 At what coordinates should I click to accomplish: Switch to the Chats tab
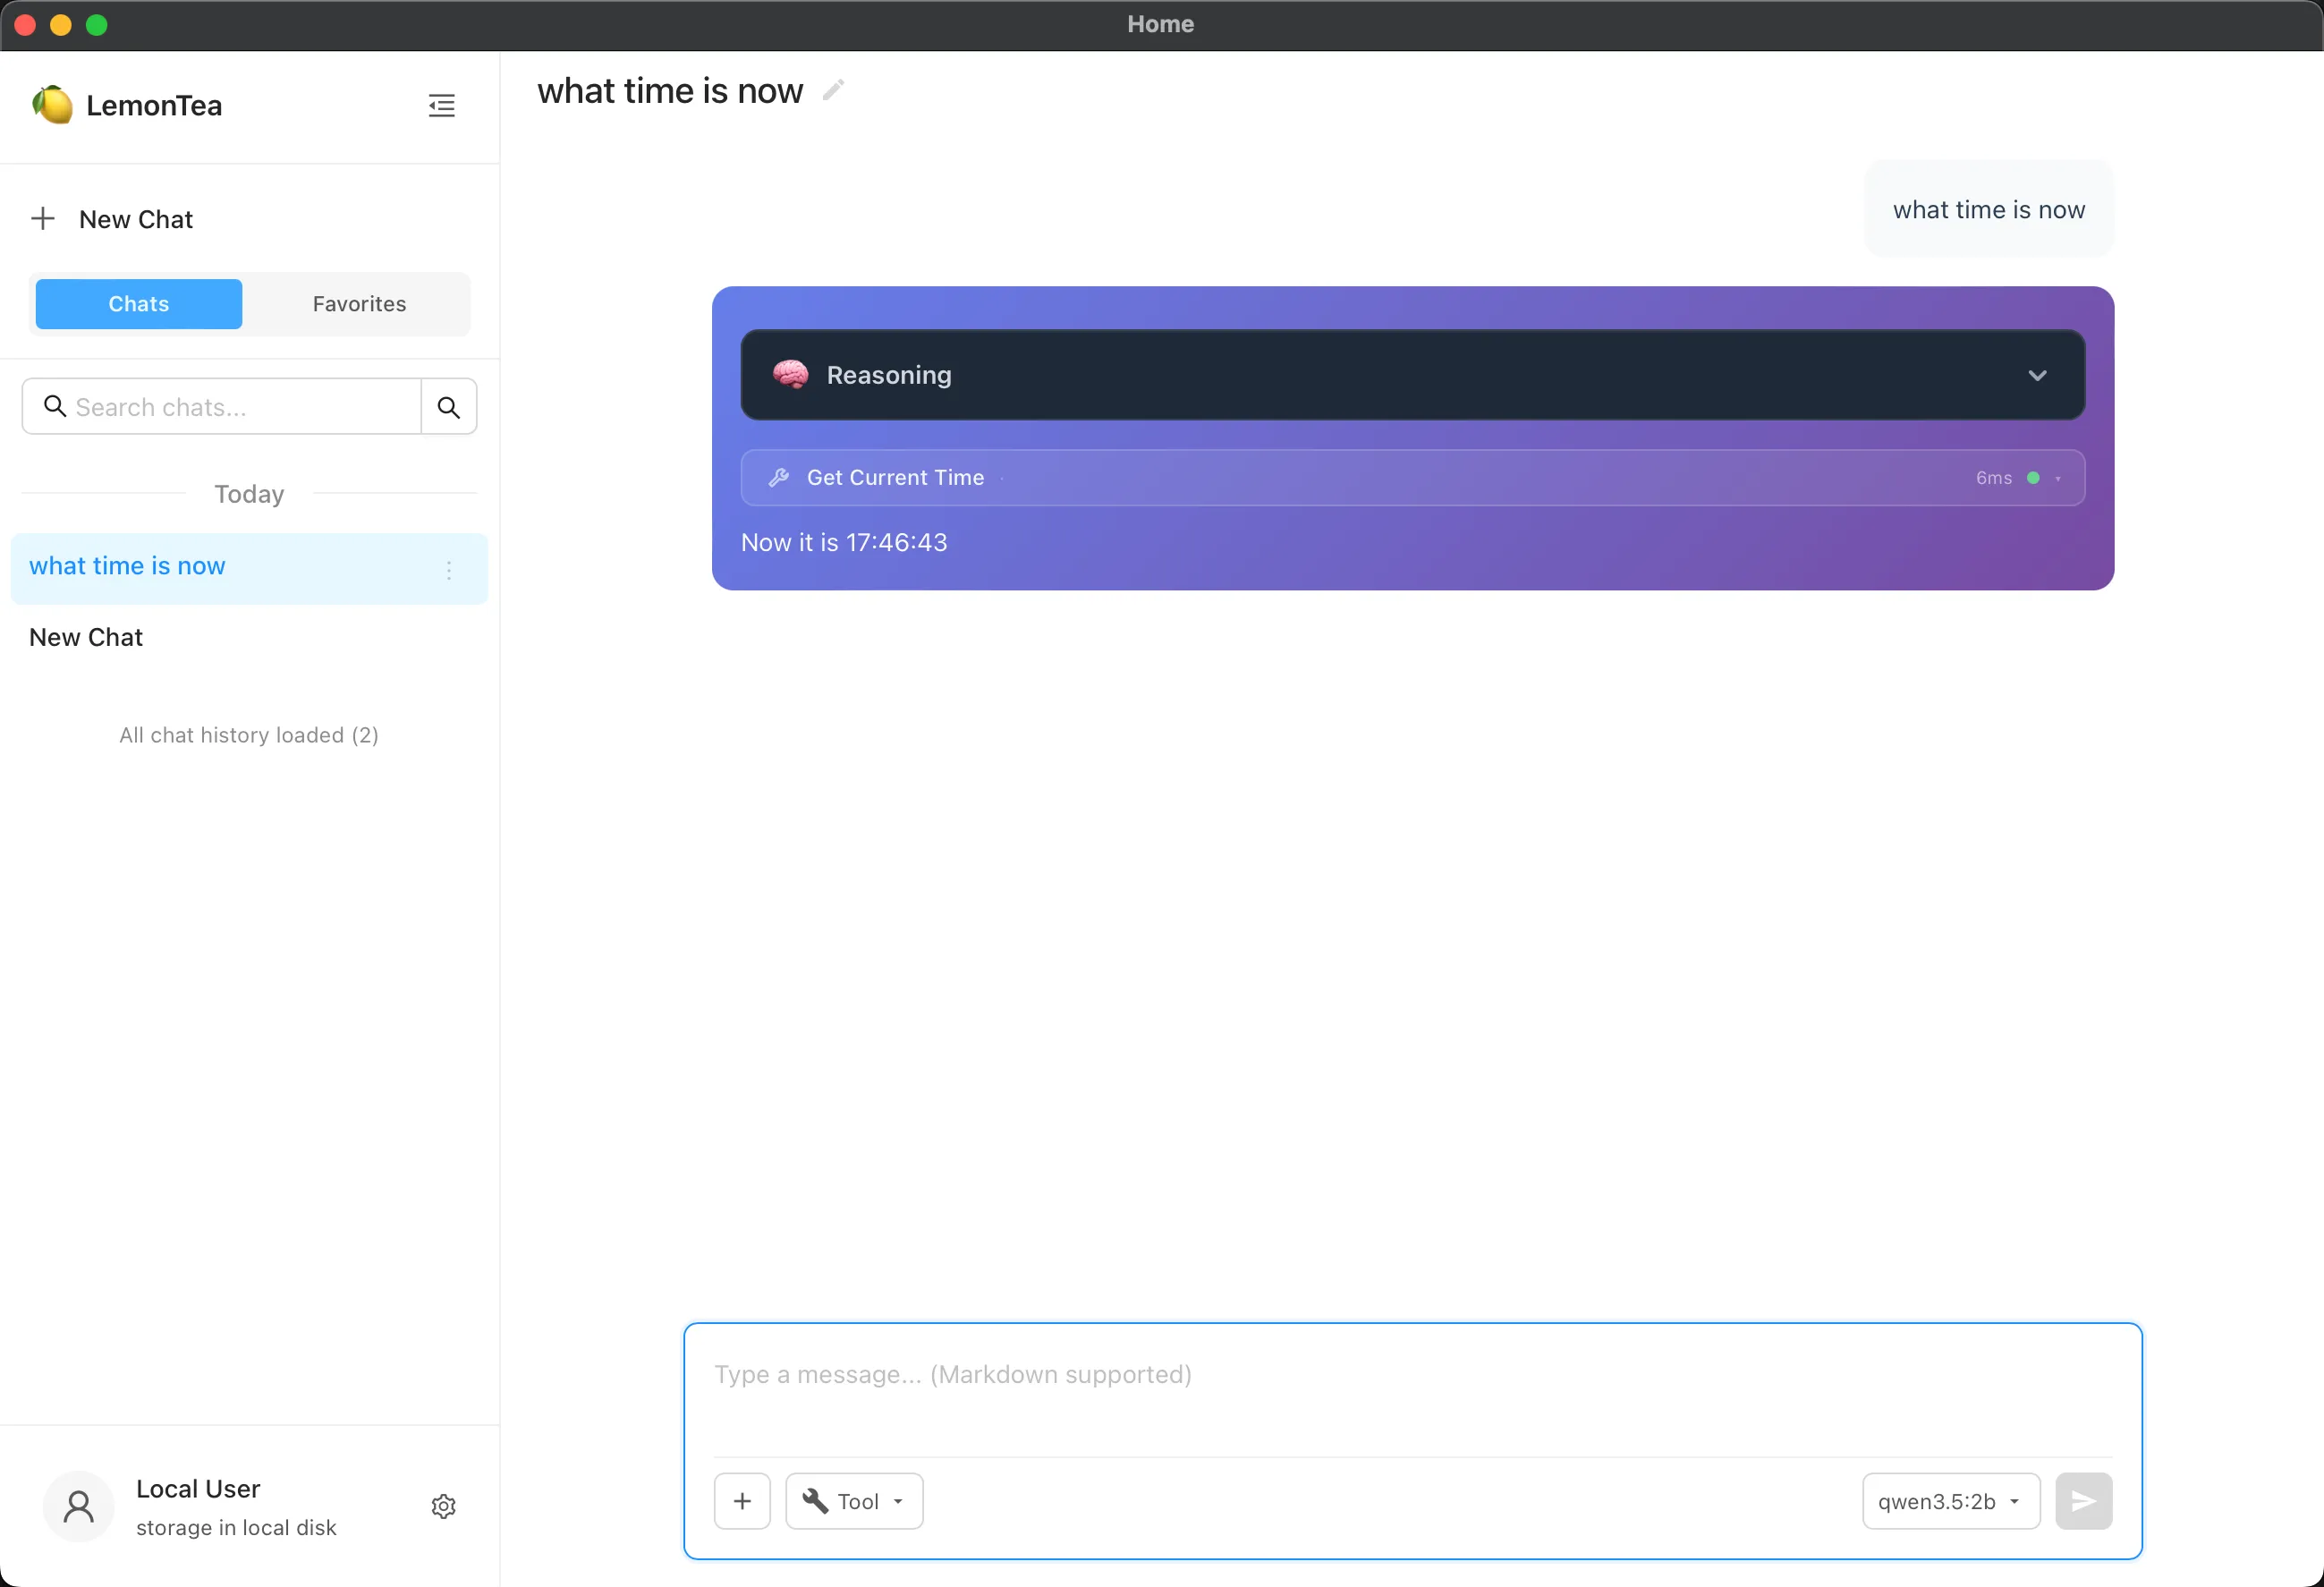pyautogui.click(x=139, y=304)
